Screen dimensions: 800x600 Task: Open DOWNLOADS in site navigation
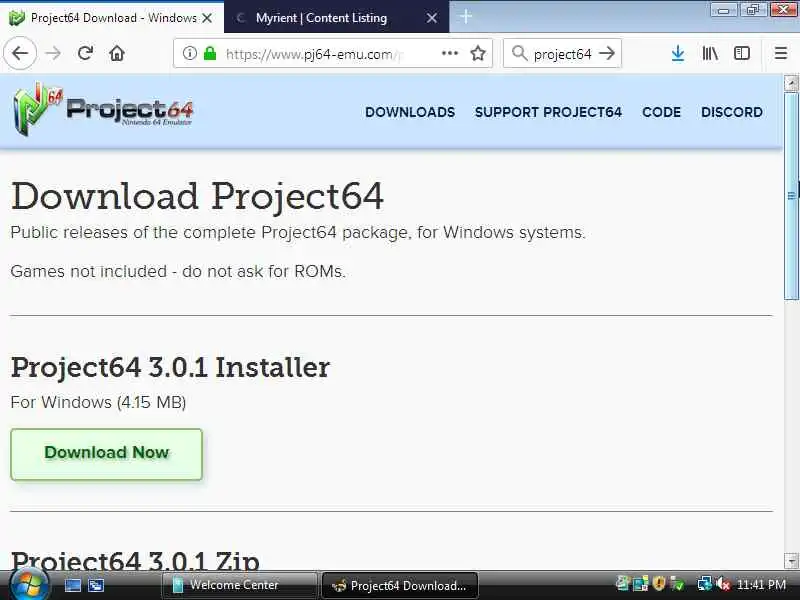[x=410, y=112]
